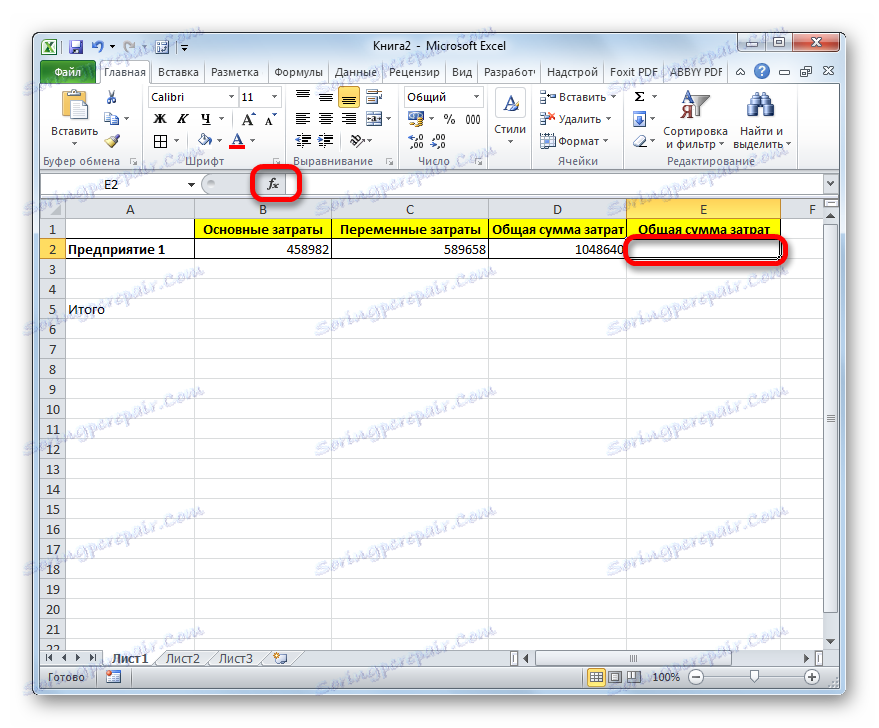Screen dimensions: 879x728
Task: Apply Bold formatting to selection
Action: (x=159, y=118)
